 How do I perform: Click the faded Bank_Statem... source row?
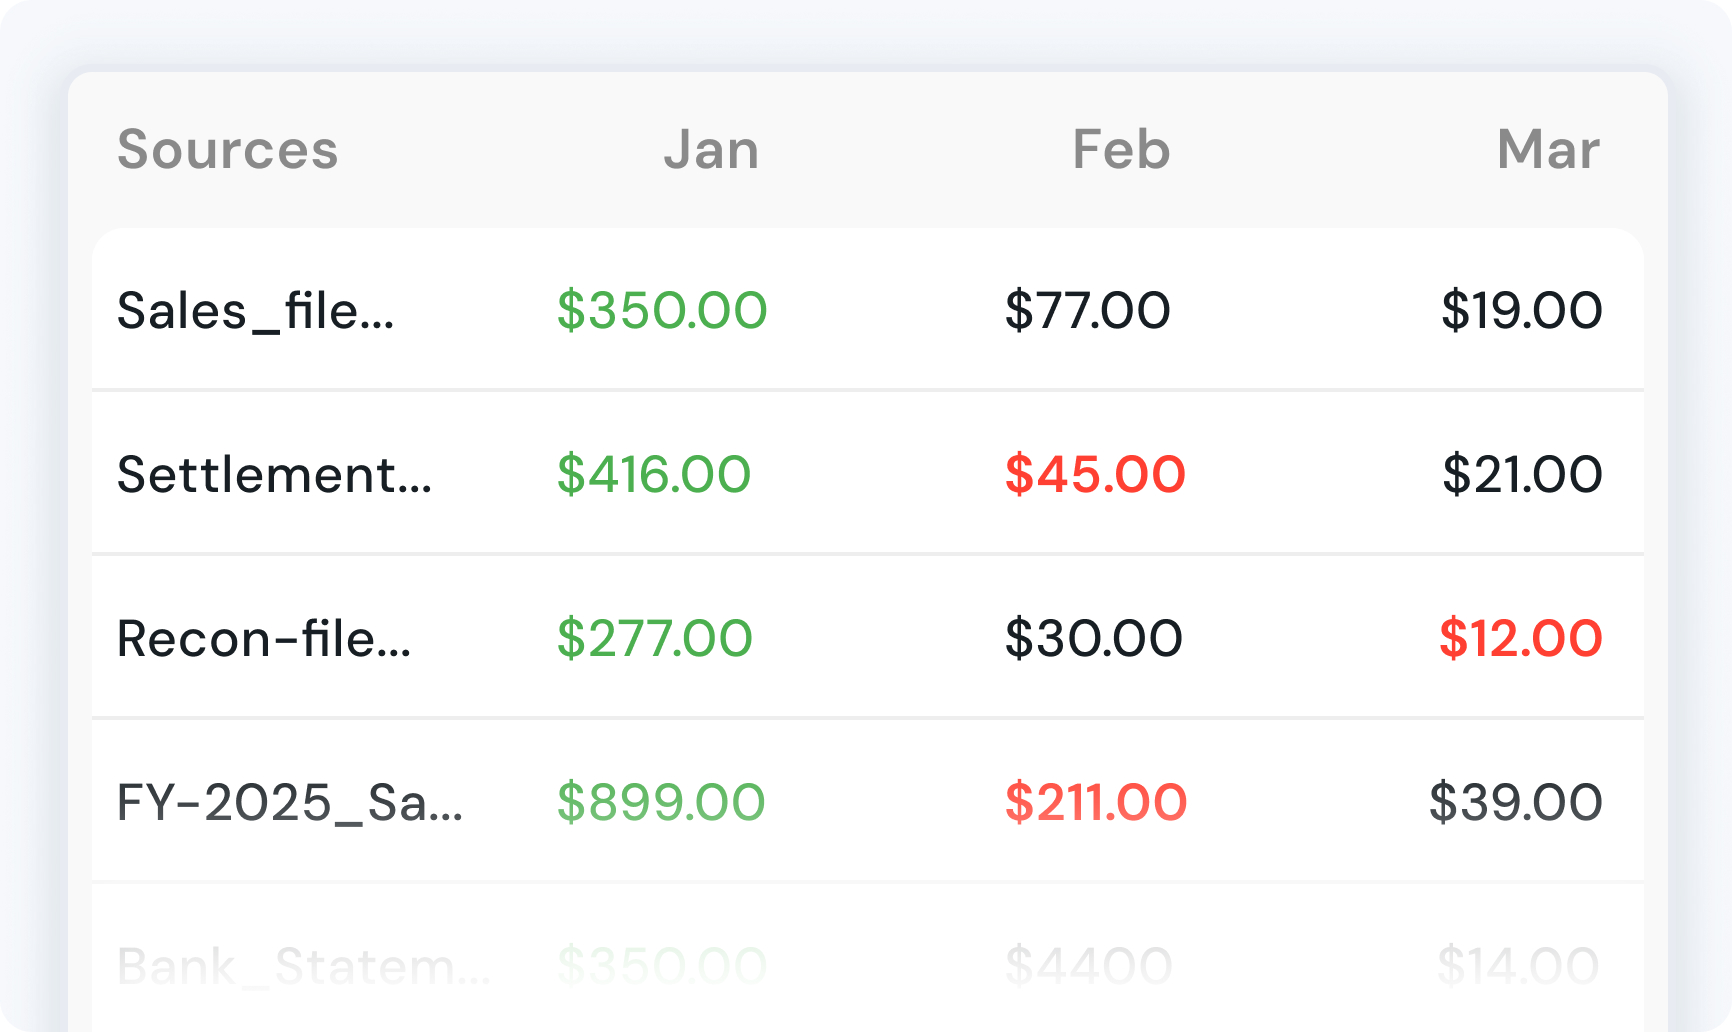pyautogui.click(x=304, y=966)
